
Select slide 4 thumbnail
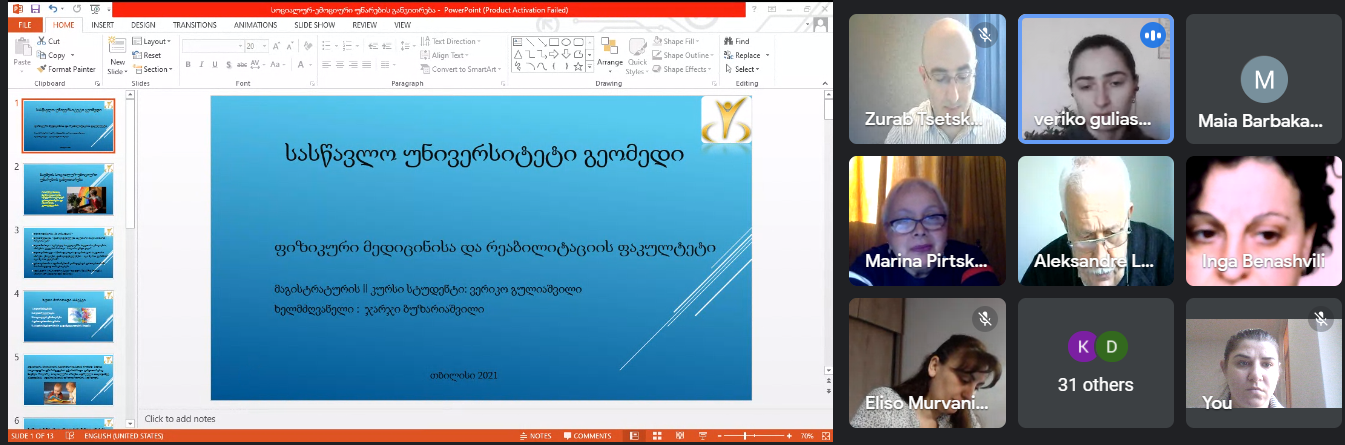[x=69, y=315]
